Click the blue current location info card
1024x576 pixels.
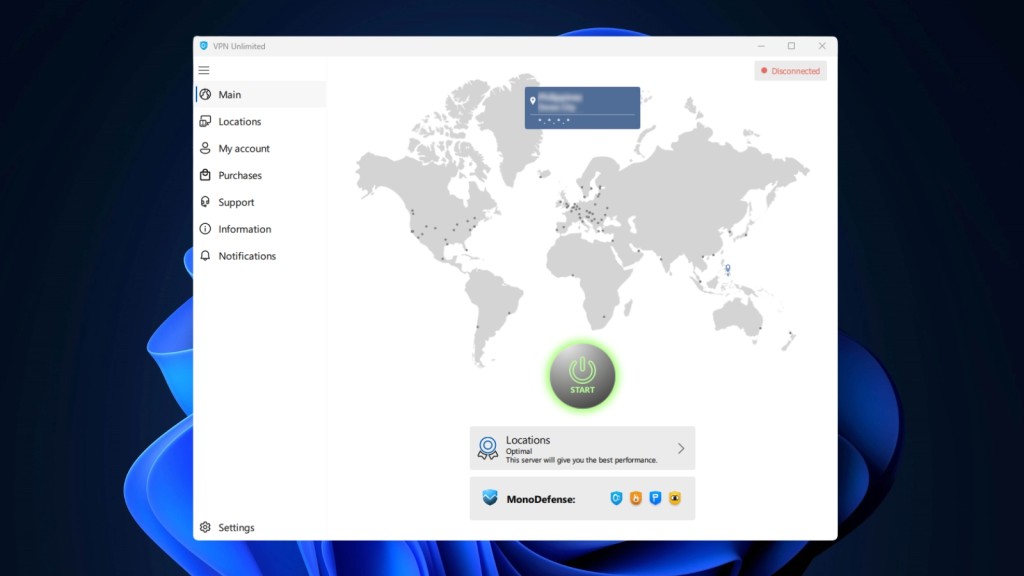(x=582, y=107)
